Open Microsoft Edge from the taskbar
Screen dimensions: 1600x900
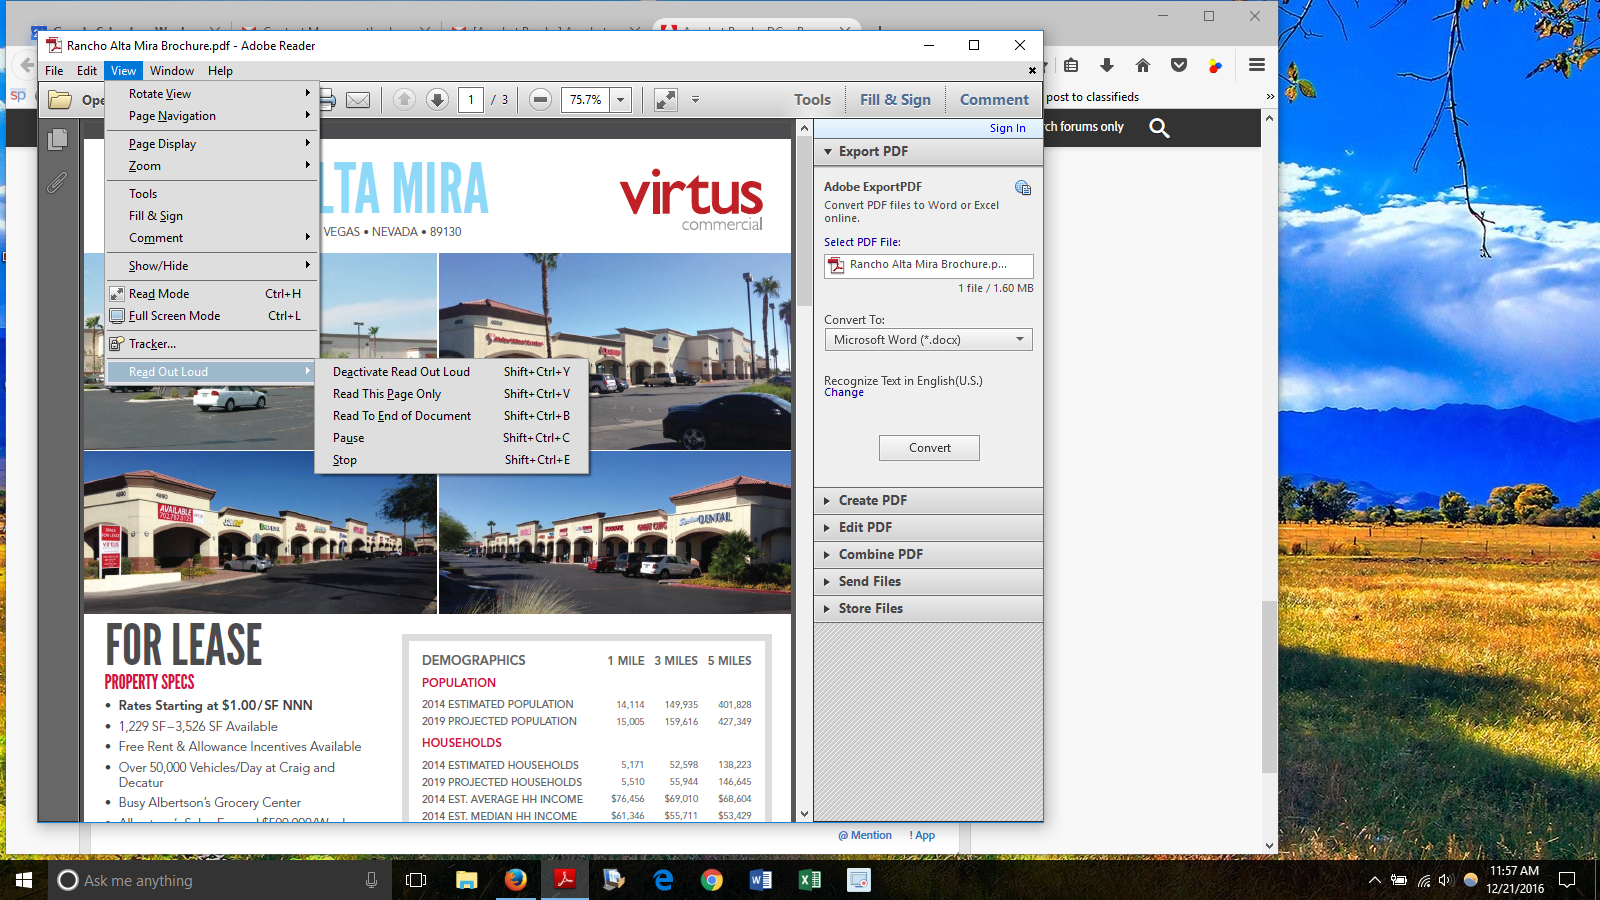(663, 880)
